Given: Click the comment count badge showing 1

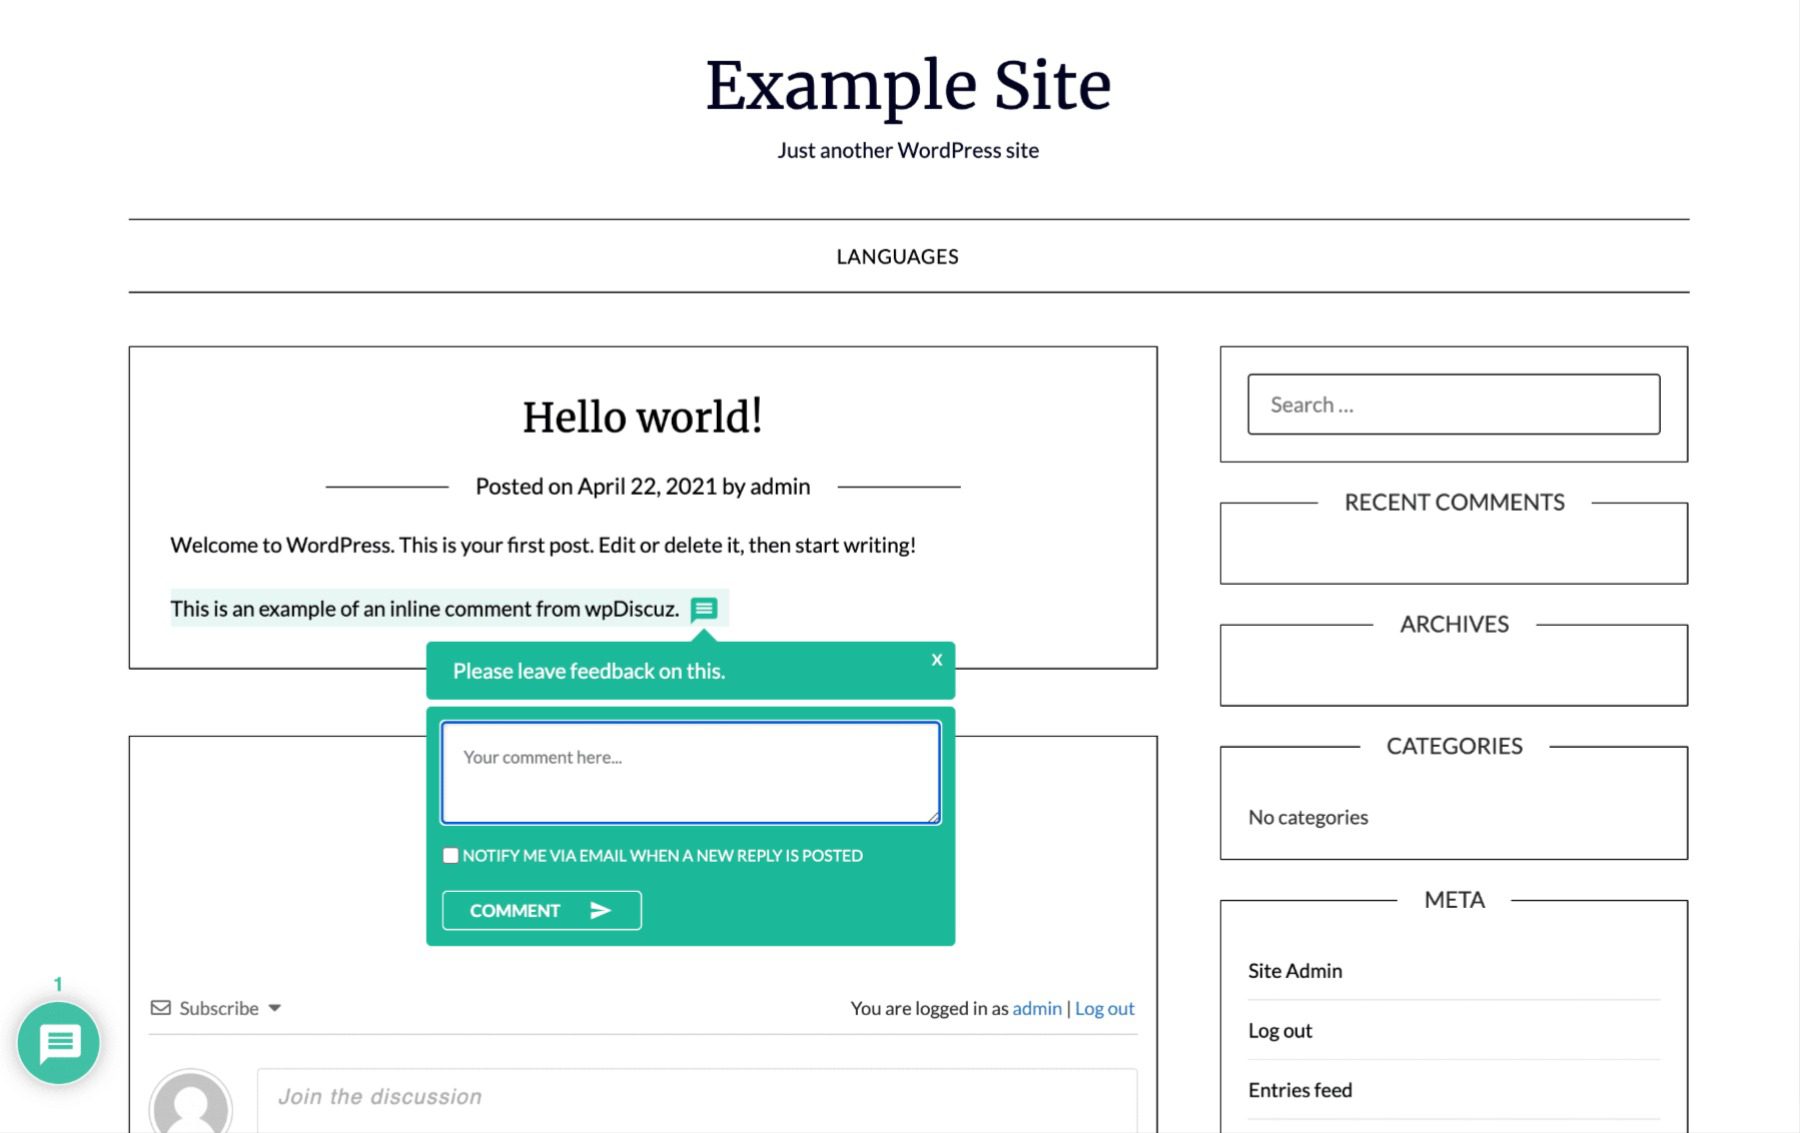Looking at the screenshot, I should 60,984.
